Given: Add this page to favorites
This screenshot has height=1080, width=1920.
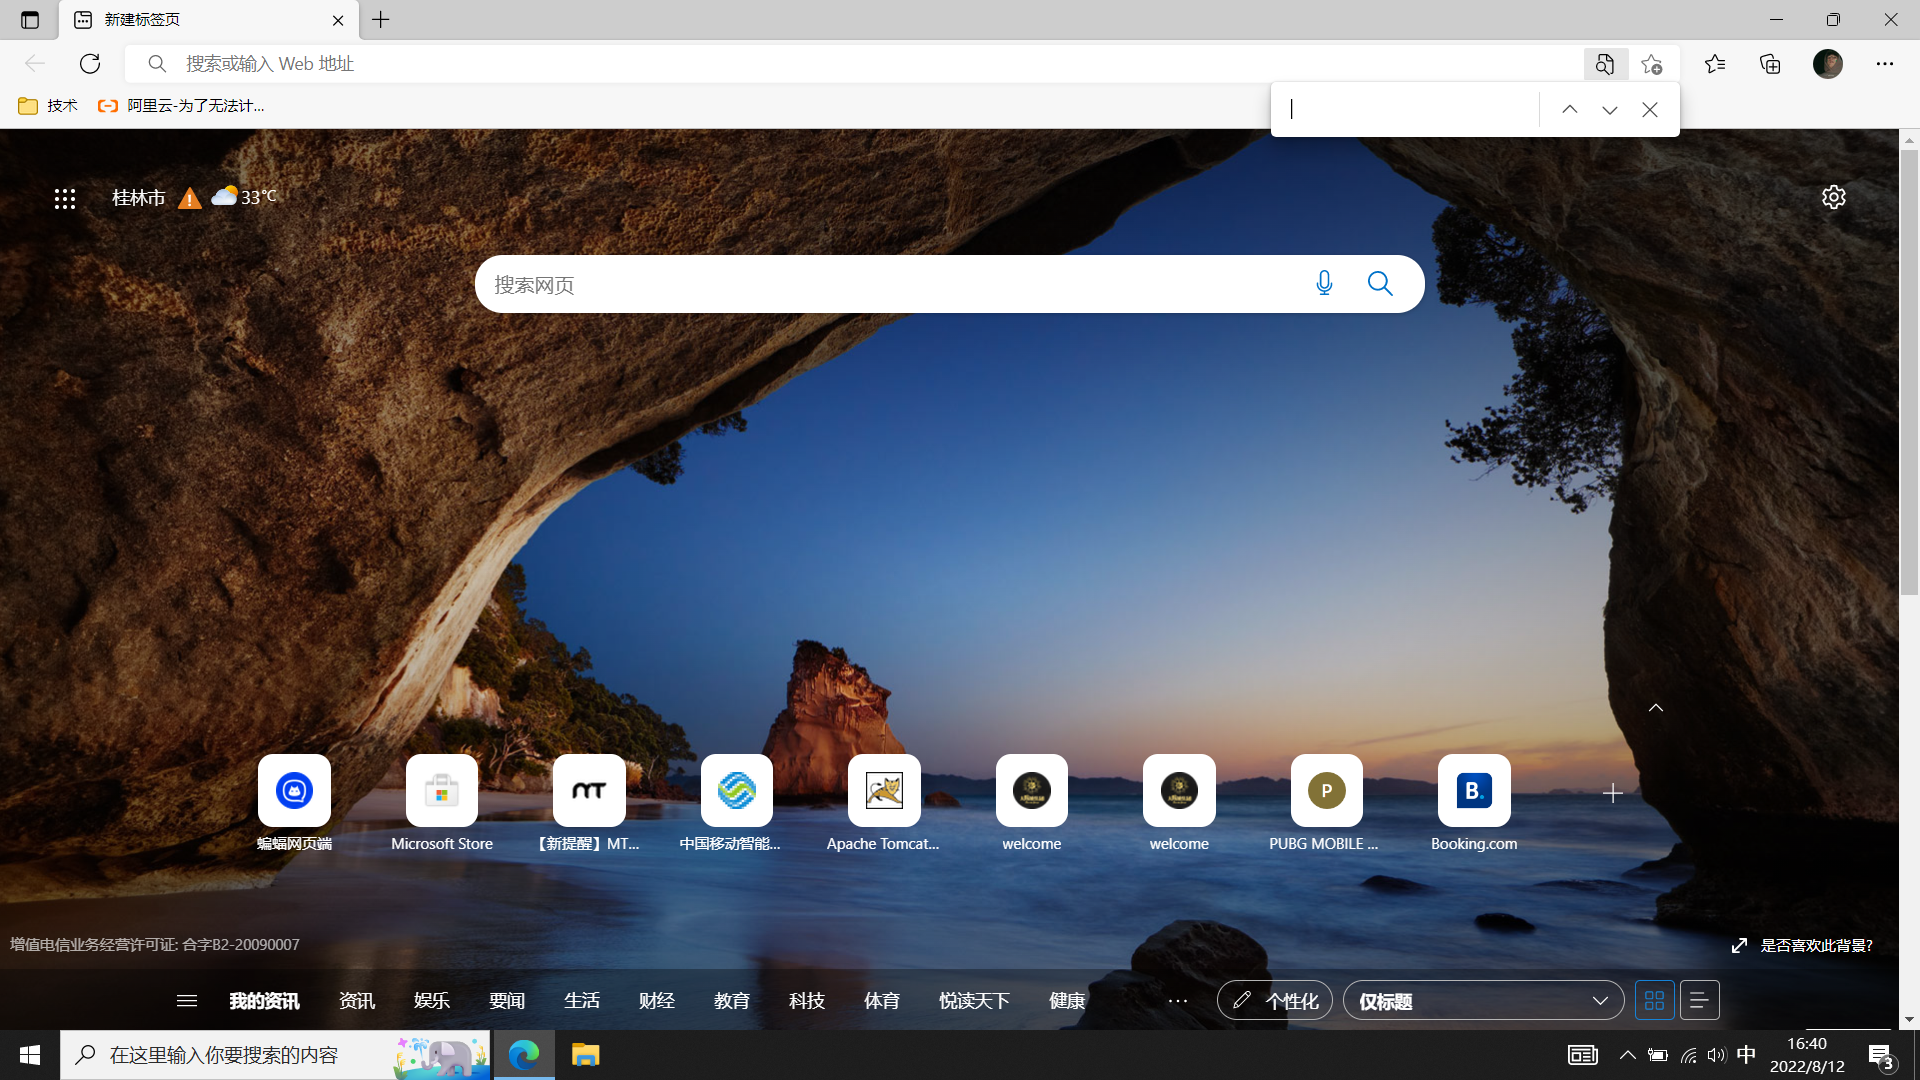Looking at the screenshot, I should [1651, 64].
